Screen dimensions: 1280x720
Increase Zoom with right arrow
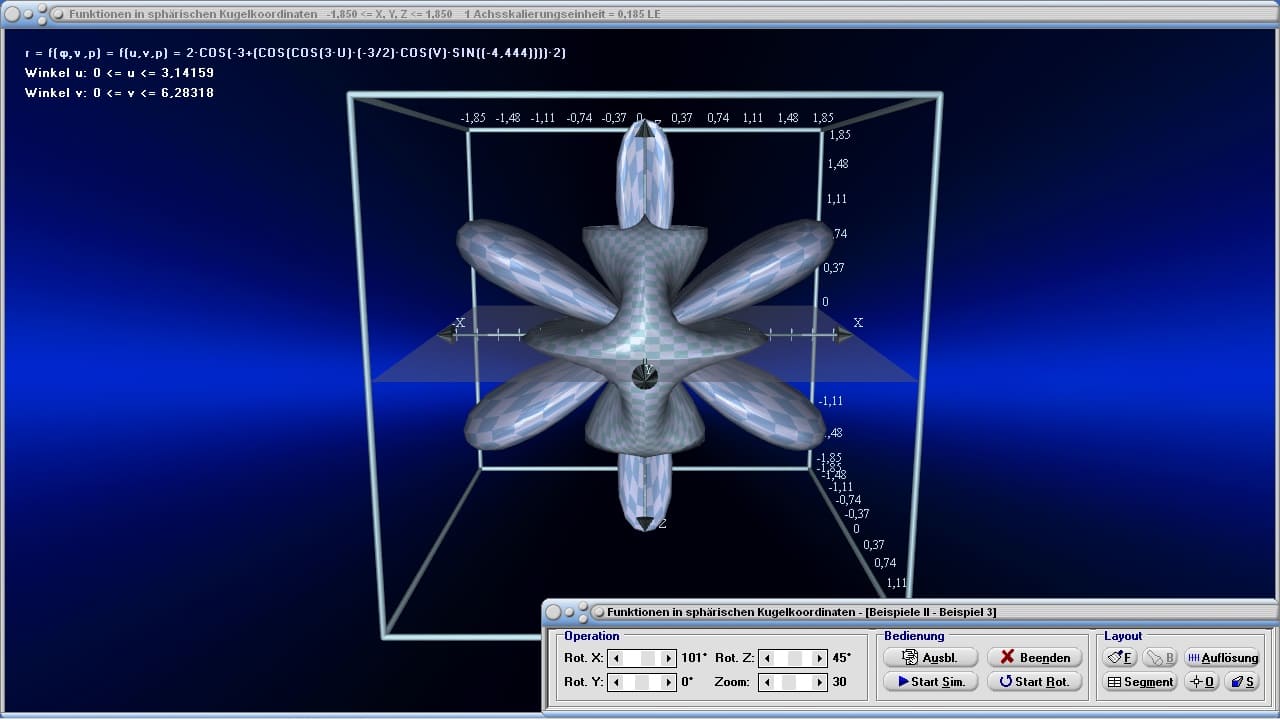point(819,682)
